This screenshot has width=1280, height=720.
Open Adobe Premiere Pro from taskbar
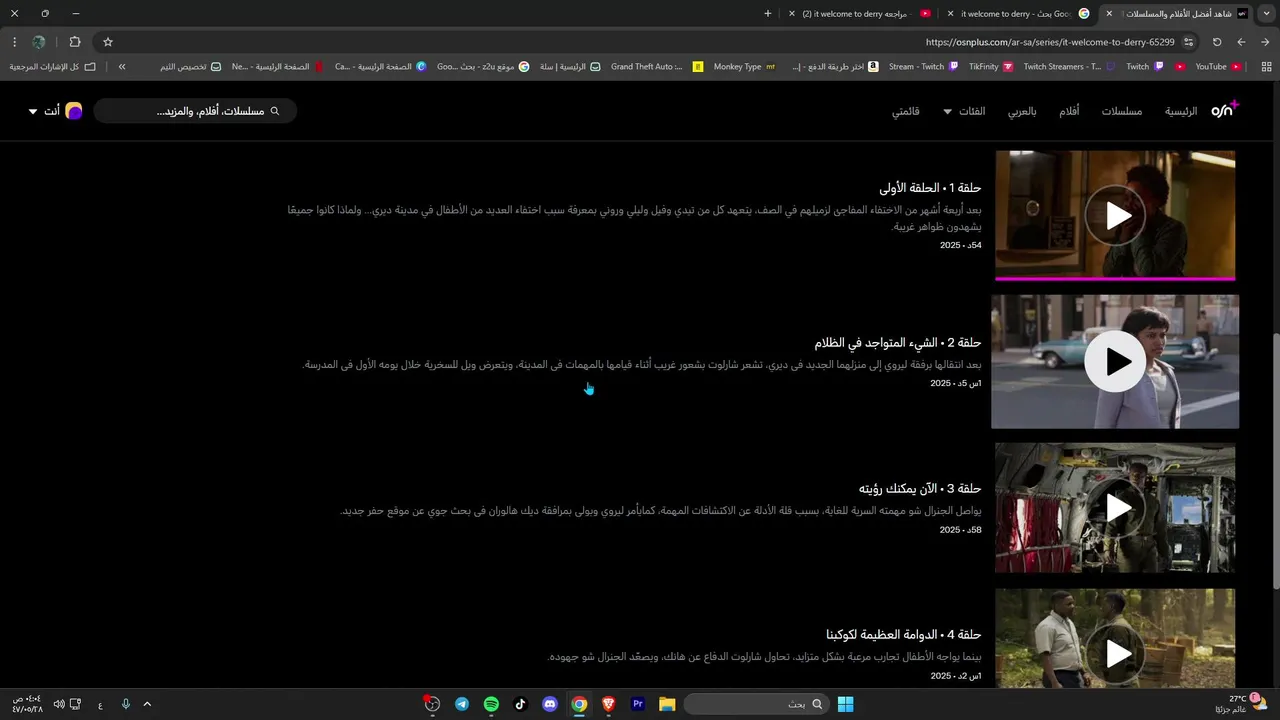[x=638, y=704]
